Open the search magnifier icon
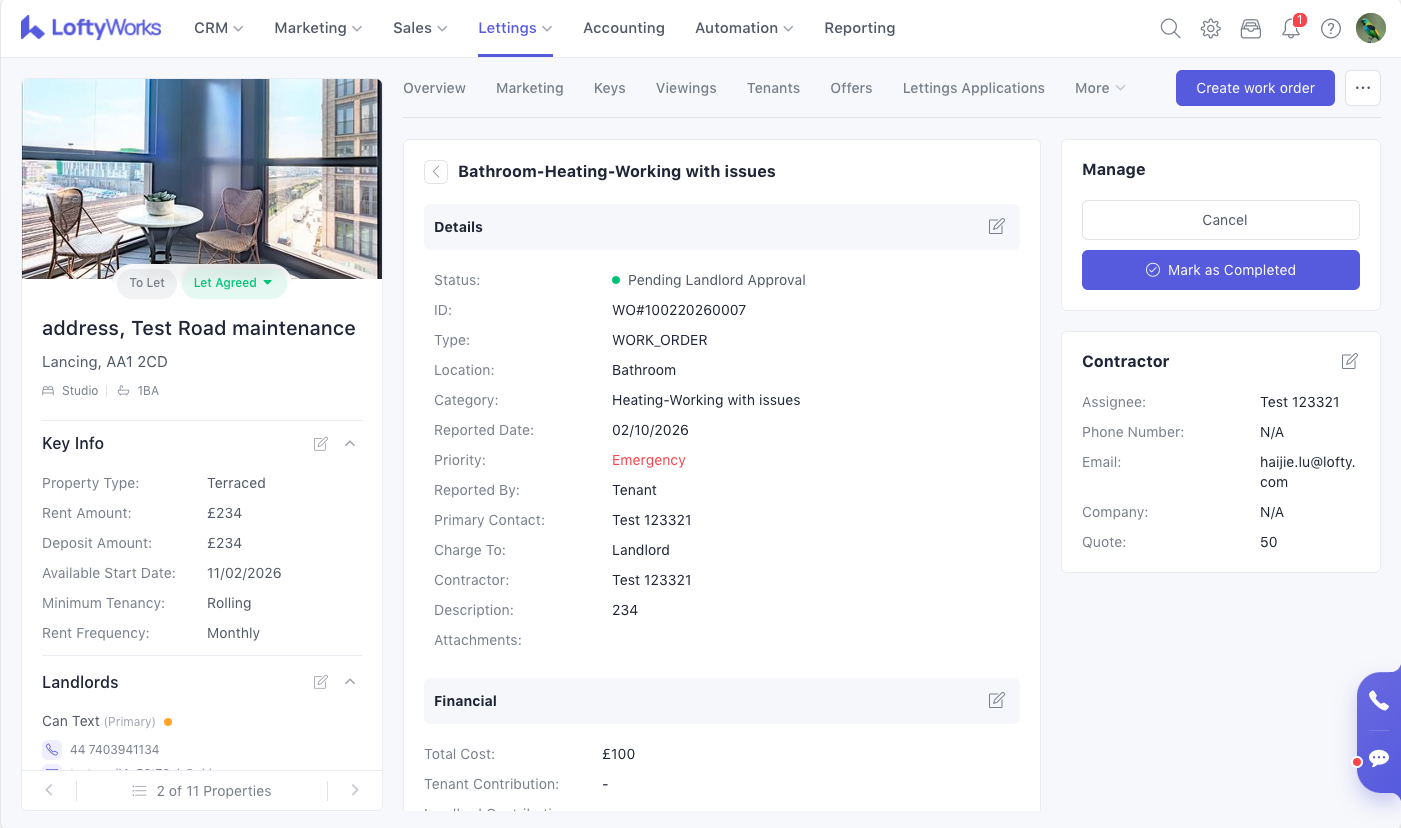1401x828 pixels. pos(1170,28)
